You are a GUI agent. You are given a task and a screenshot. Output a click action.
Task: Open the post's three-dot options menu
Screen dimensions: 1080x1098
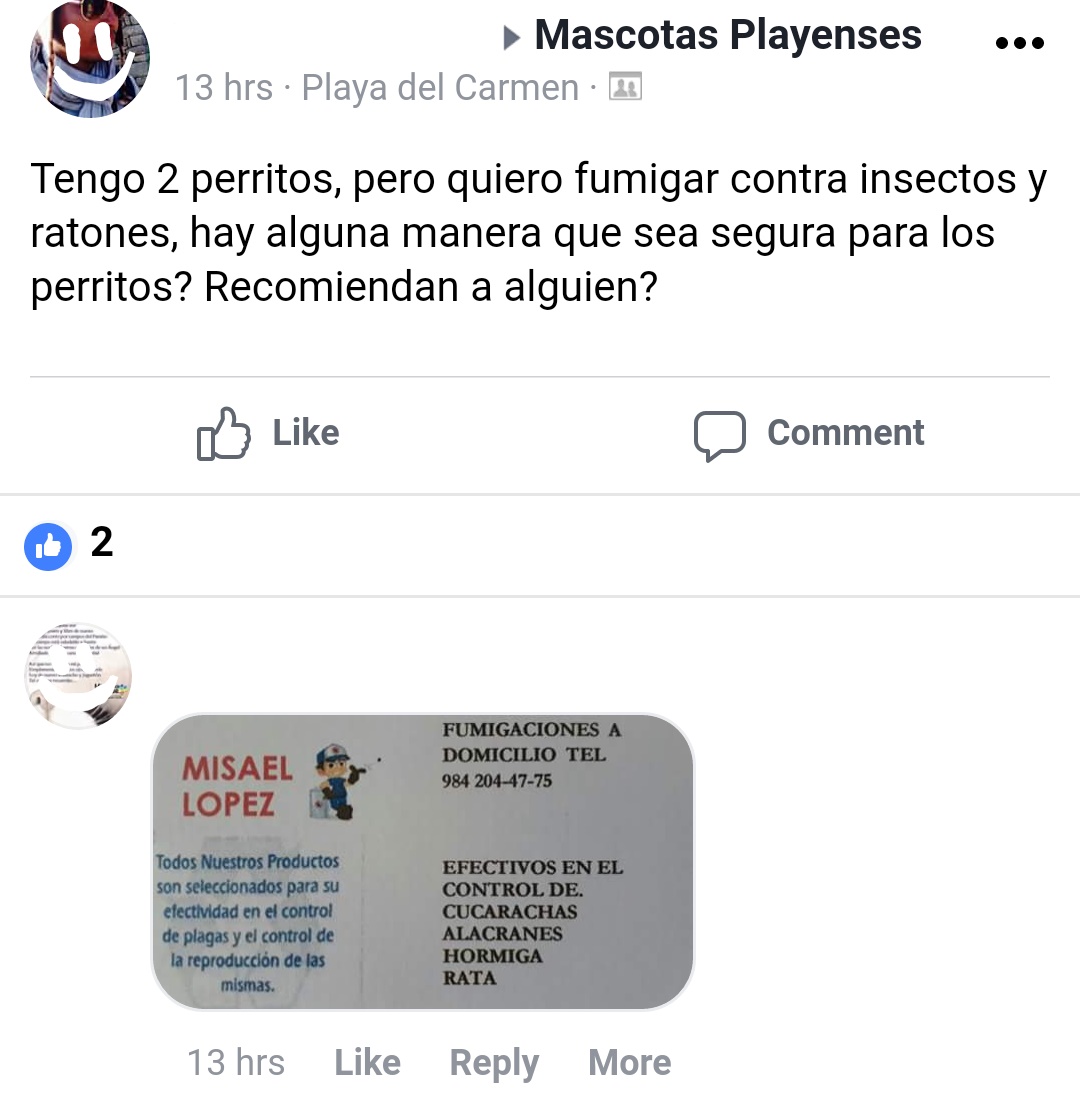(x=1019, y=43)
